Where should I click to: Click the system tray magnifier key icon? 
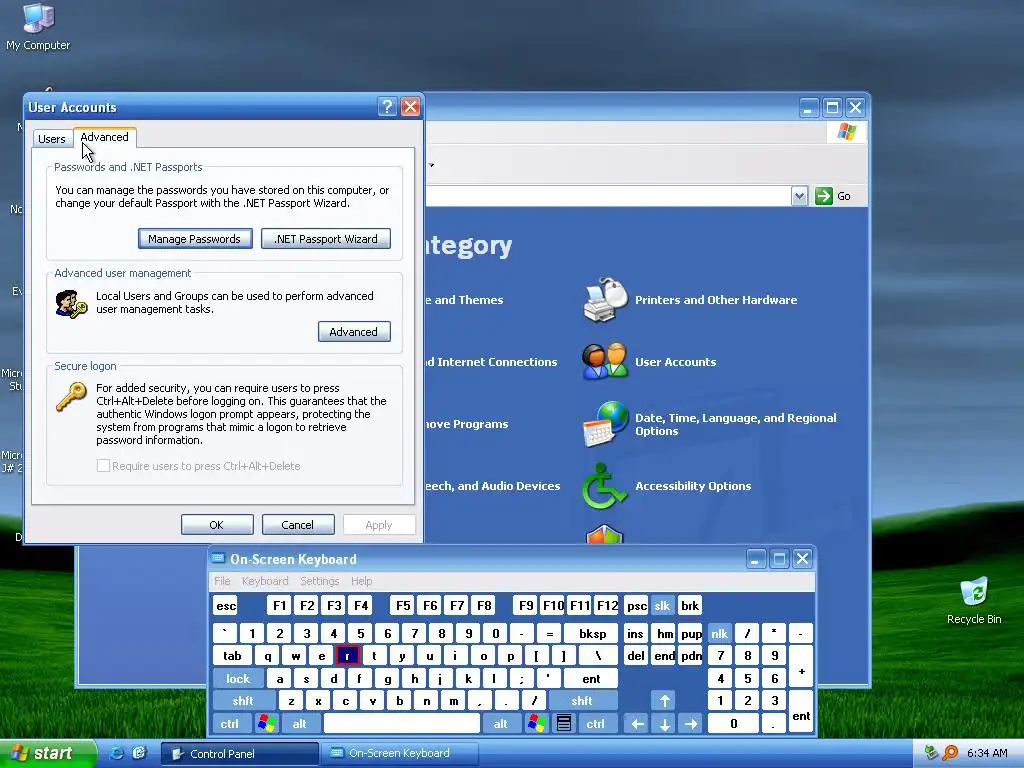coord(951,753)
